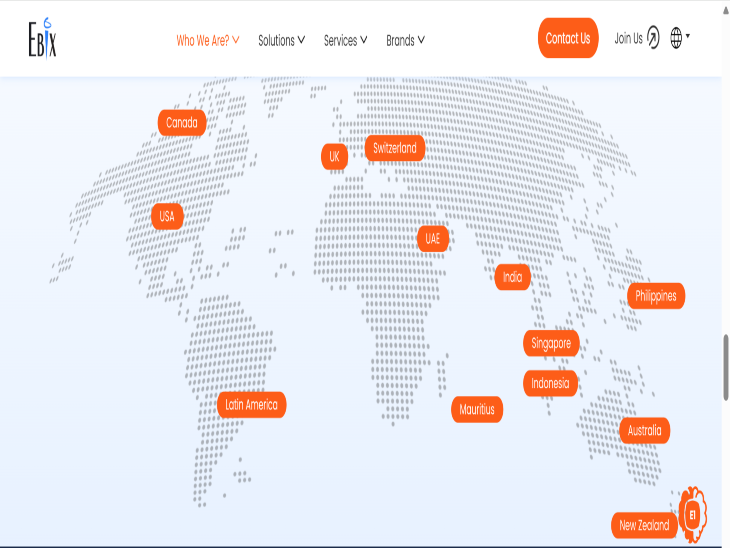Select the Singapore location tag
The width and height of the screenshot is (730, 548).
[x=551, y=343]
